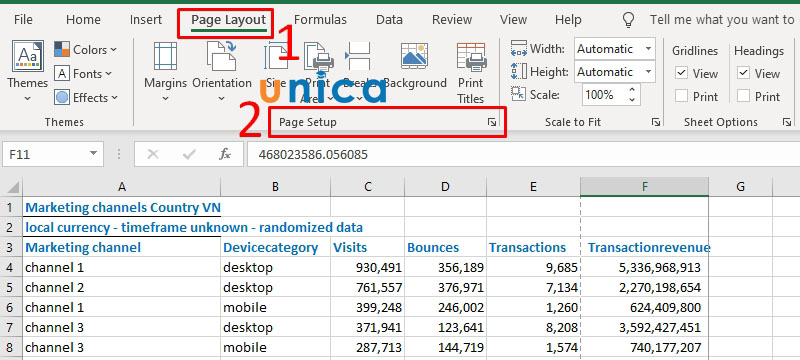
Task: Select row 4 header
Action: click(x=11, y=267)
